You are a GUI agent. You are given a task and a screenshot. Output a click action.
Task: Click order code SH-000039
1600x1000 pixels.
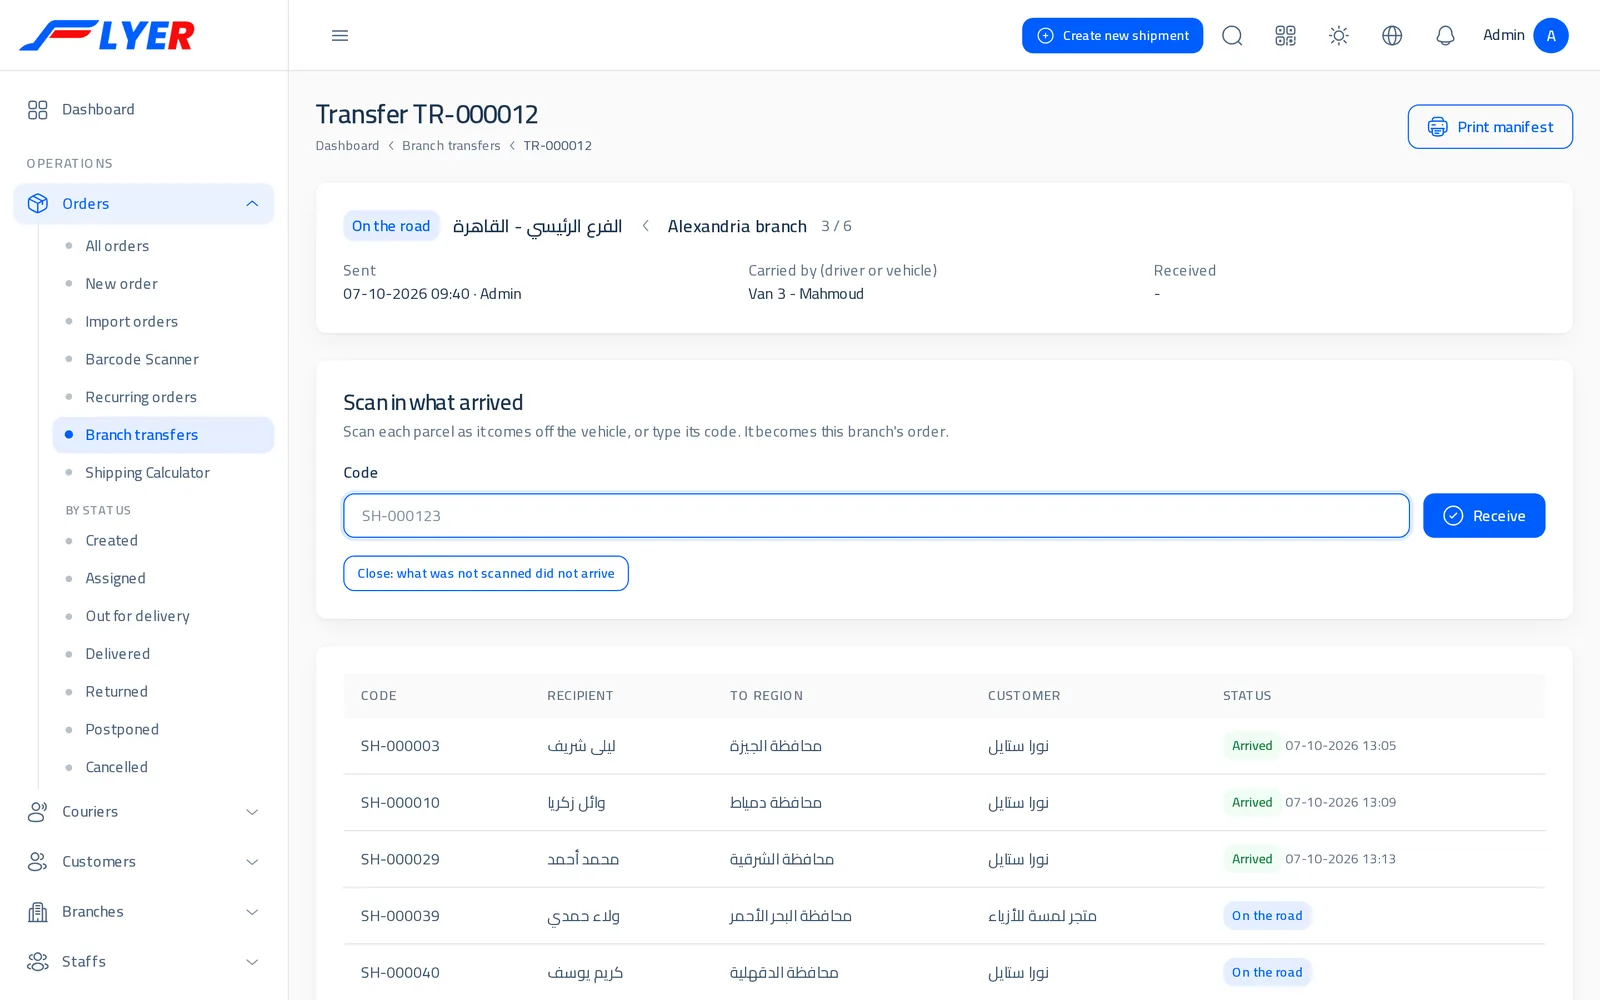coord(400,916)
